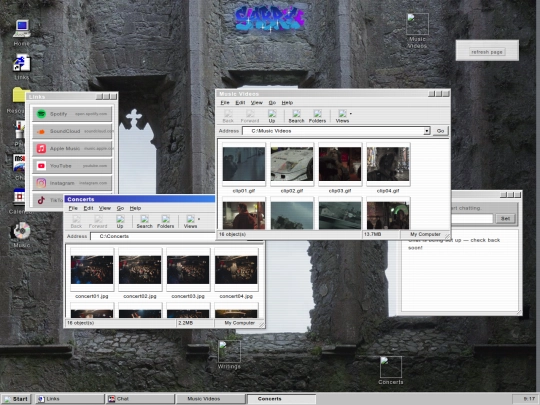Image resolution: width=540 pixels, height=405 pixels.
Task: Select the concert02.jpg thumbnail
Action: [x=140, y=269]
